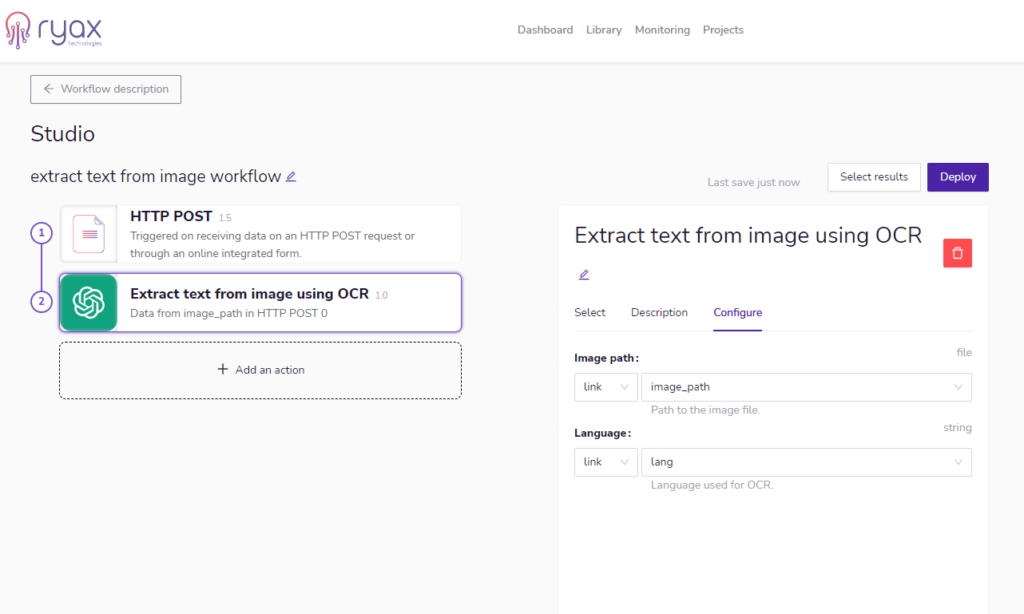The height and width of the screenshot is (614, 1024).
Task: Switch to the Description tab
Action: pyautogui.click(x=659, y=312)
